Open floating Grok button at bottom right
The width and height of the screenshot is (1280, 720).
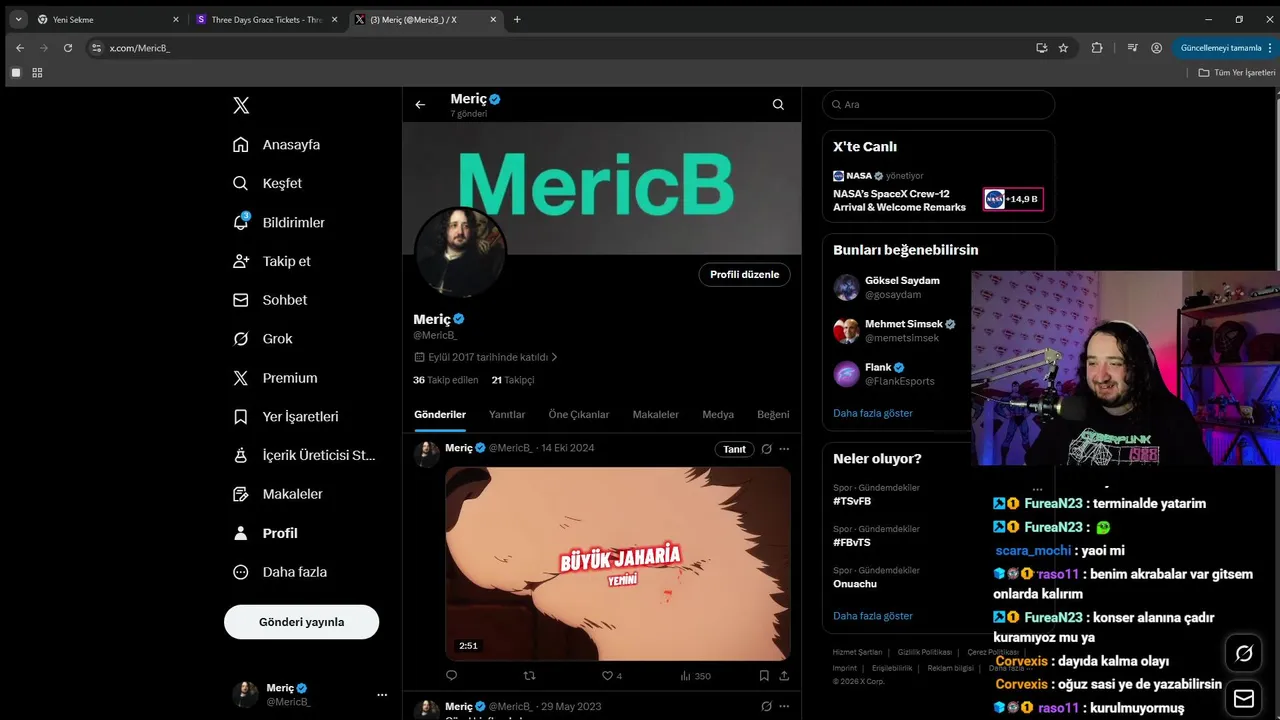pyautogui.click(x=1244, y=653)
